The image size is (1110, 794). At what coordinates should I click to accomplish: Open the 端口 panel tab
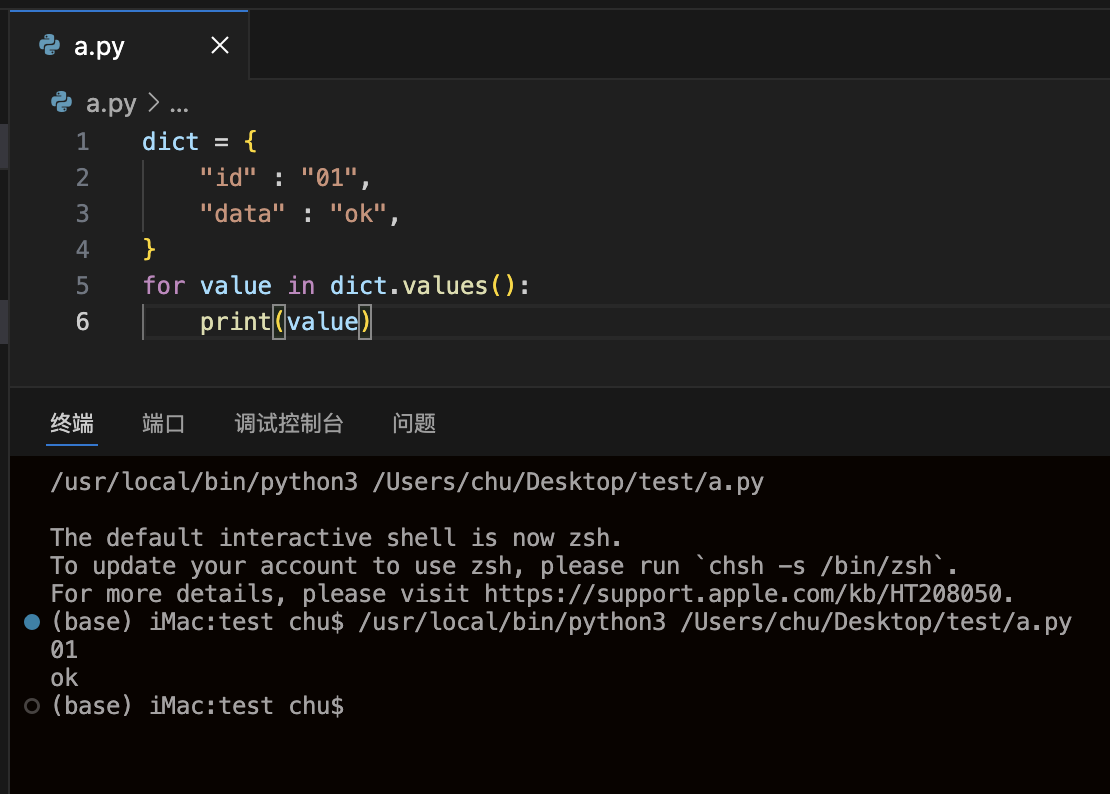click(x=164, y=423)
